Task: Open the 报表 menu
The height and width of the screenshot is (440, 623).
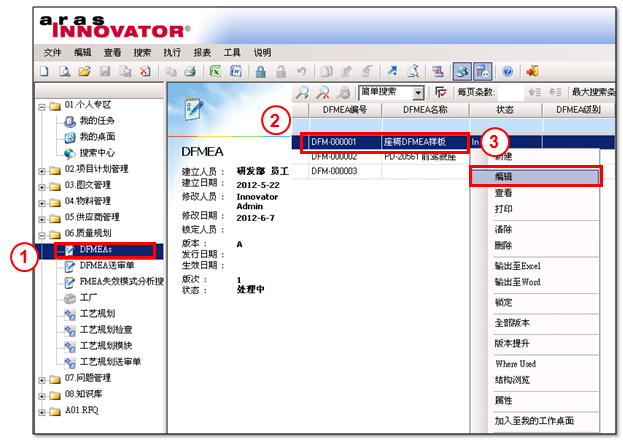Action: coord(202,52)
